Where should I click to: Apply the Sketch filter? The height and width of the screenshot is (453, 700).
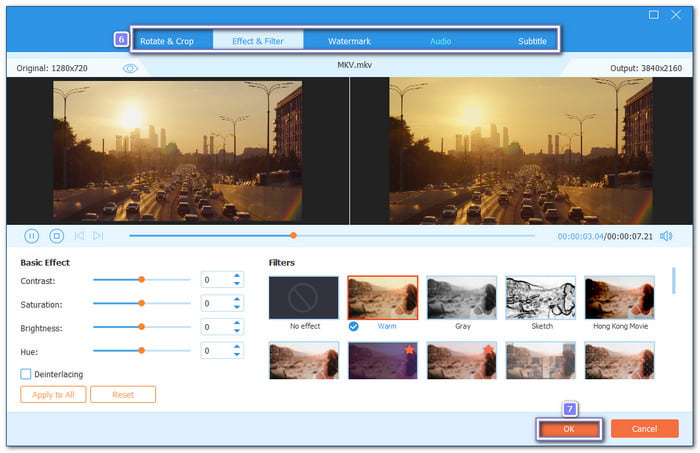pyautogui.click(x=541, y=298)
